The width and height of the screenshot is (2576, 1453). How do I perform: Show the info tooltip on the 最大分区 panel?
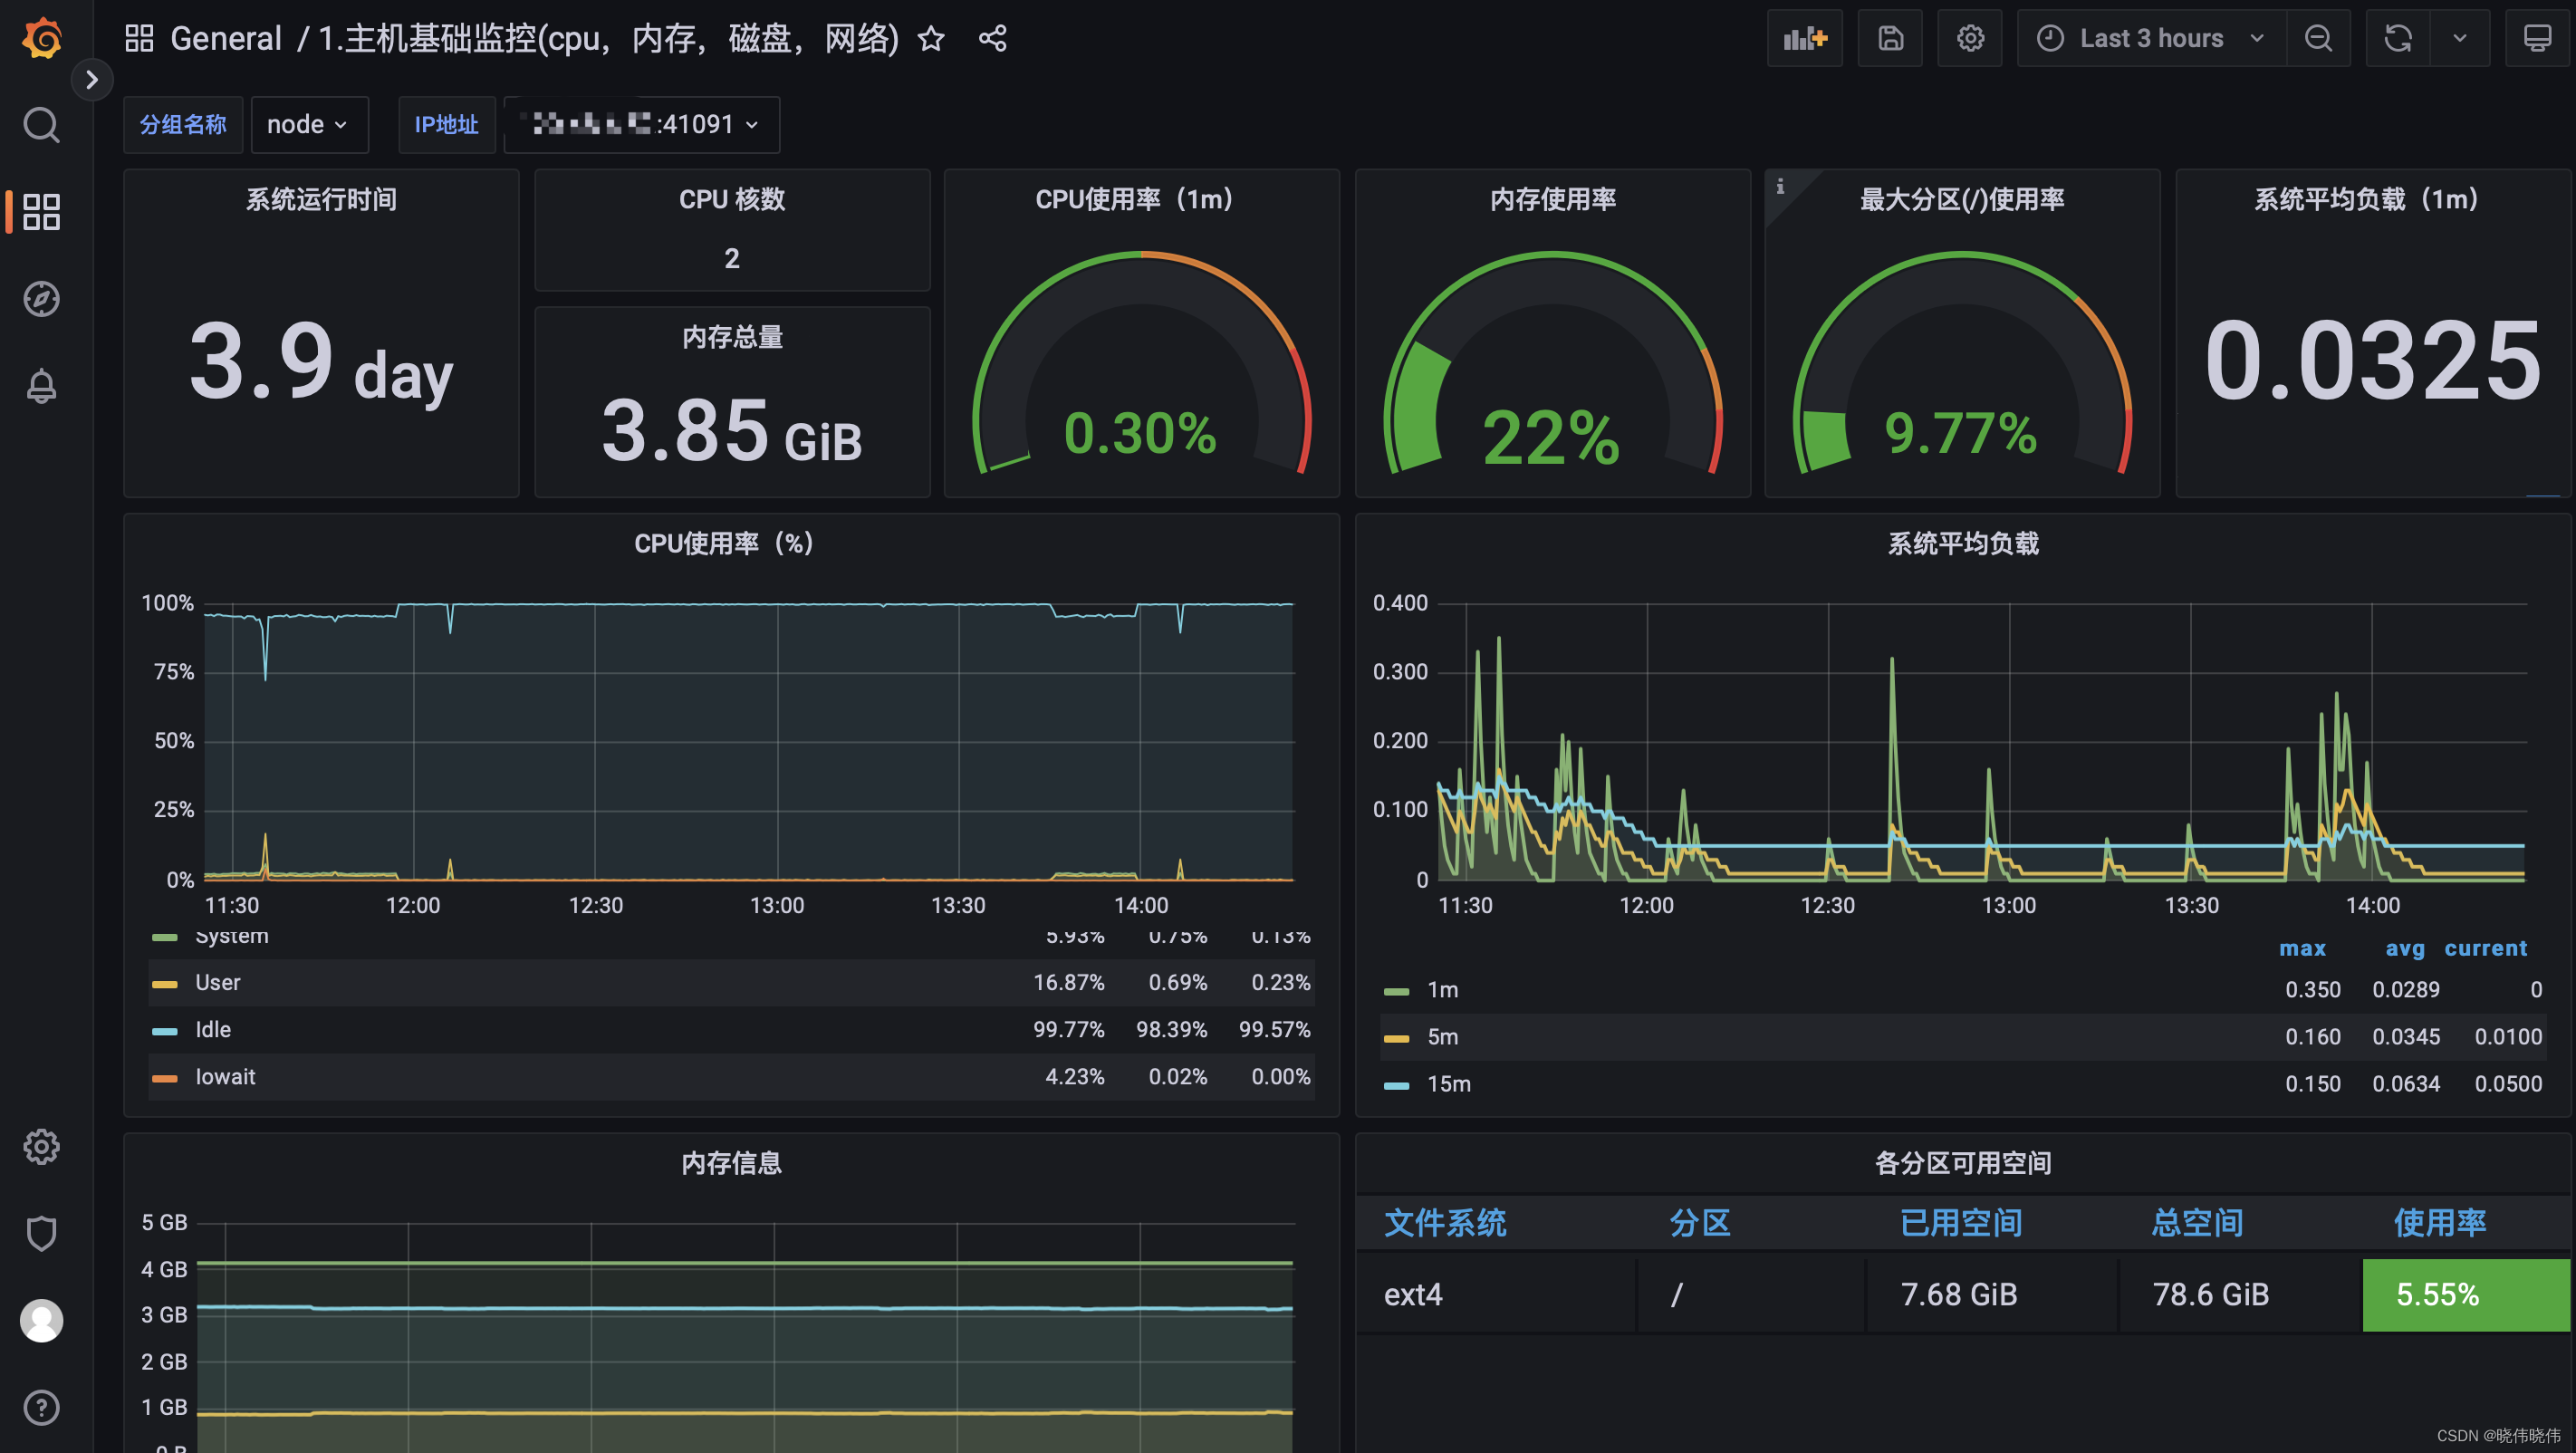pyautogui.click(x=1780, y=186)
